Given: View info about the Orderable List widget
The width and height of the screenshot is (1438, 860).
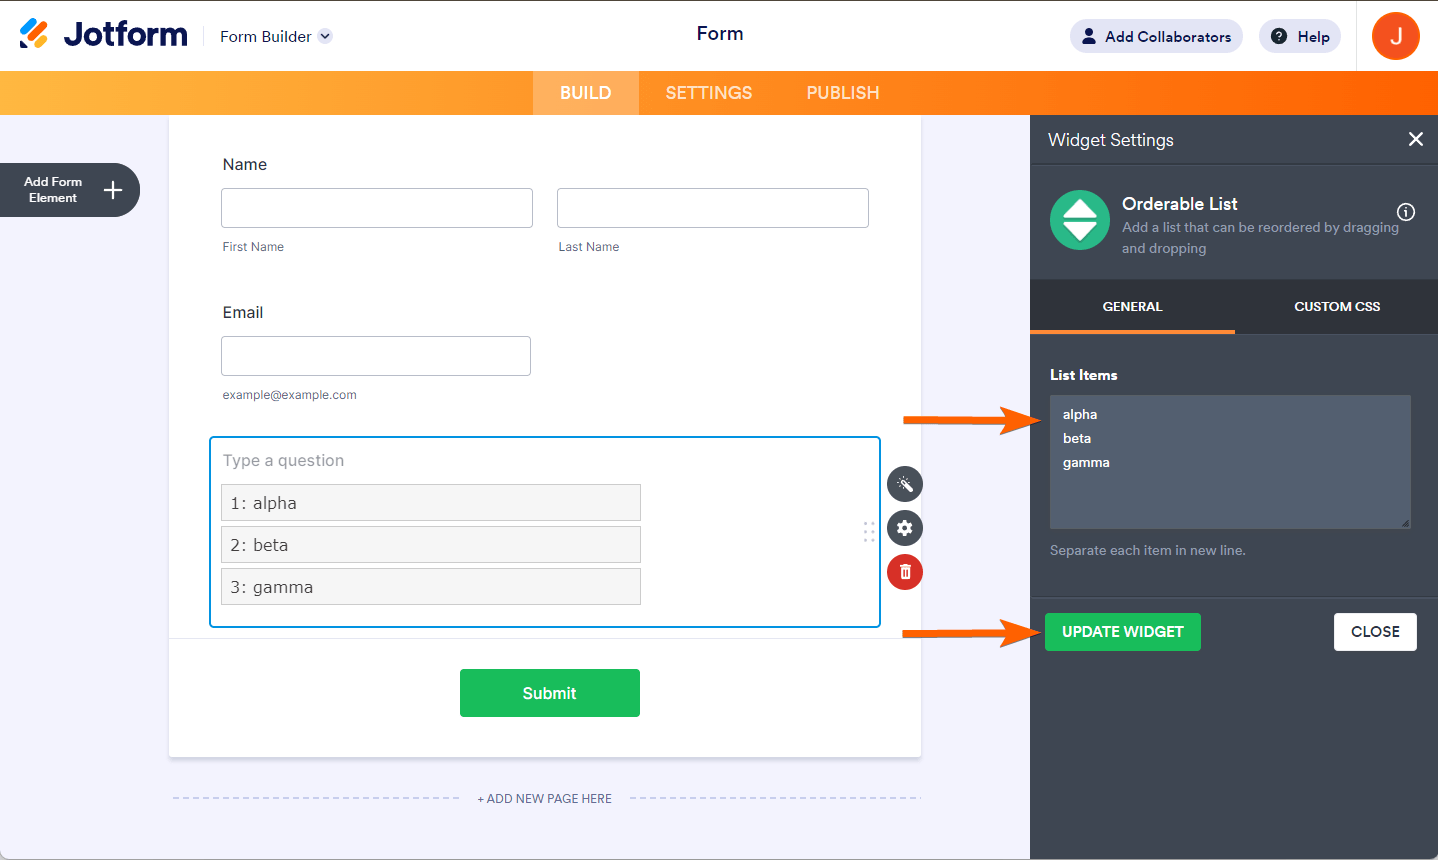Looking at the screenshot, I should click(1406, 212).
